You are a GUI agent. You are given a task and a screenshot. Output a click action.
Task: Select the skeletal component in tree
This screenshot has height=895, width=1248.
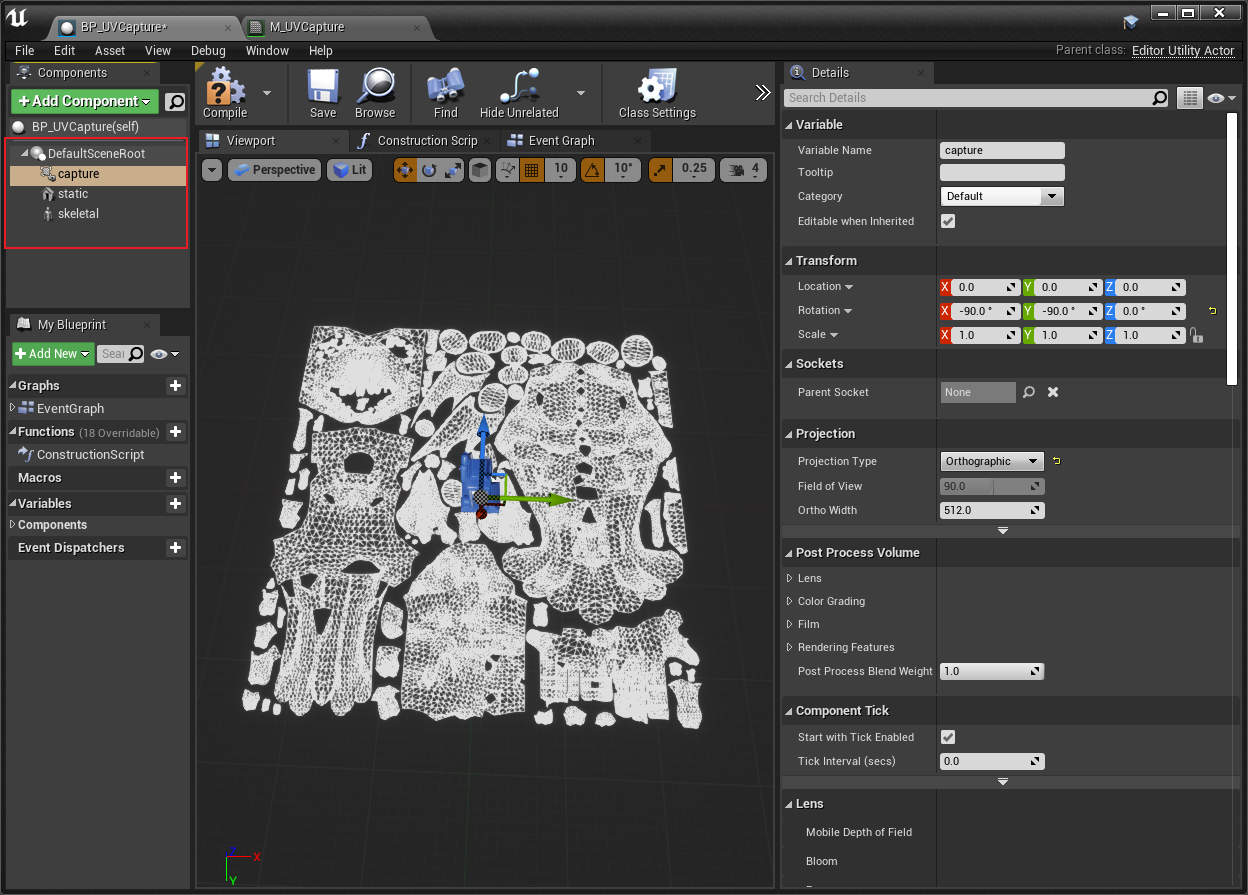pyautogui.click(x=78, y=214)
